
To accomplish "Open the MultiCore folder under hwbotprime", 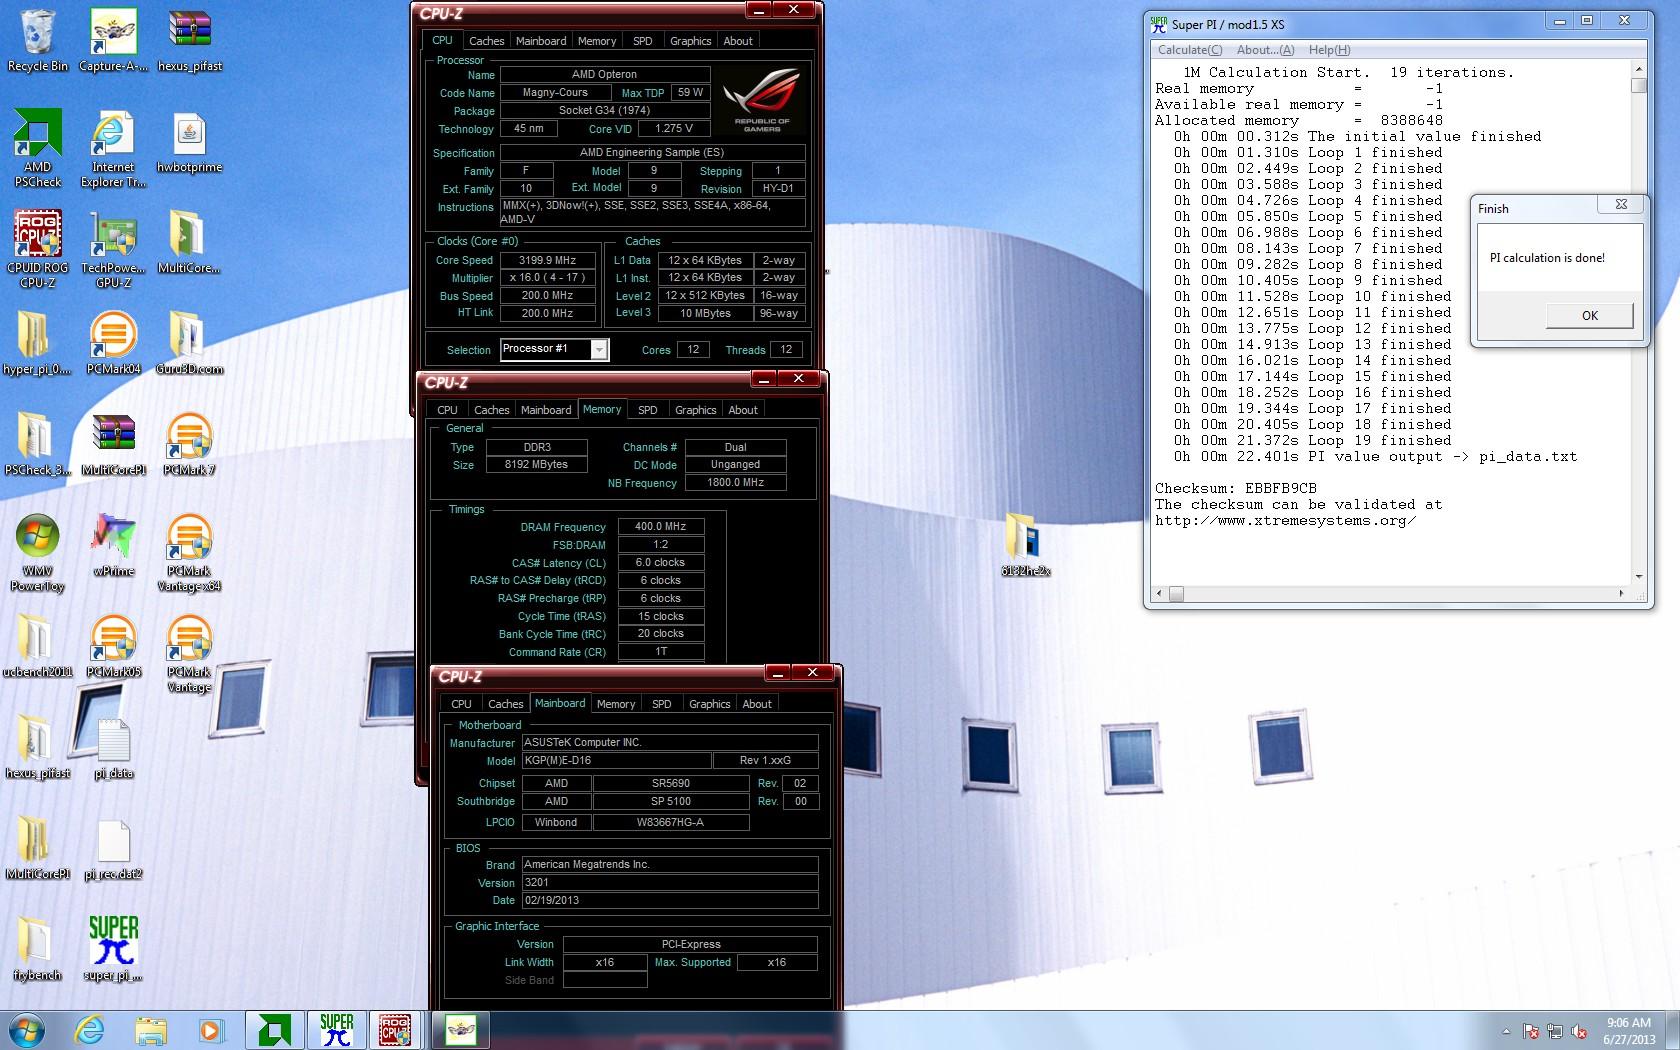I will click(x=189, y=243).
